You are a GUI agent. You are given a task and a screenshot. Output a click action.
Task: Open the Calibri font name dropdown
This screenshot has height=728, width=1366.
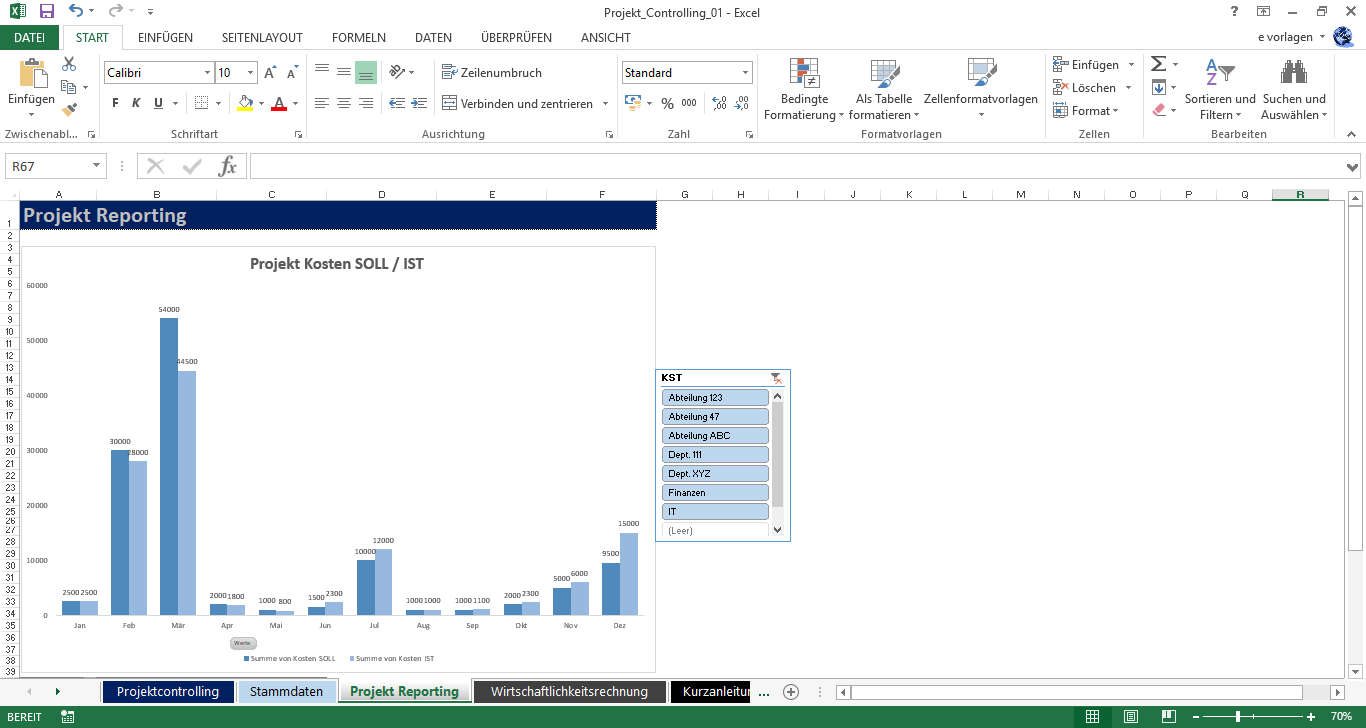[208, 73]
